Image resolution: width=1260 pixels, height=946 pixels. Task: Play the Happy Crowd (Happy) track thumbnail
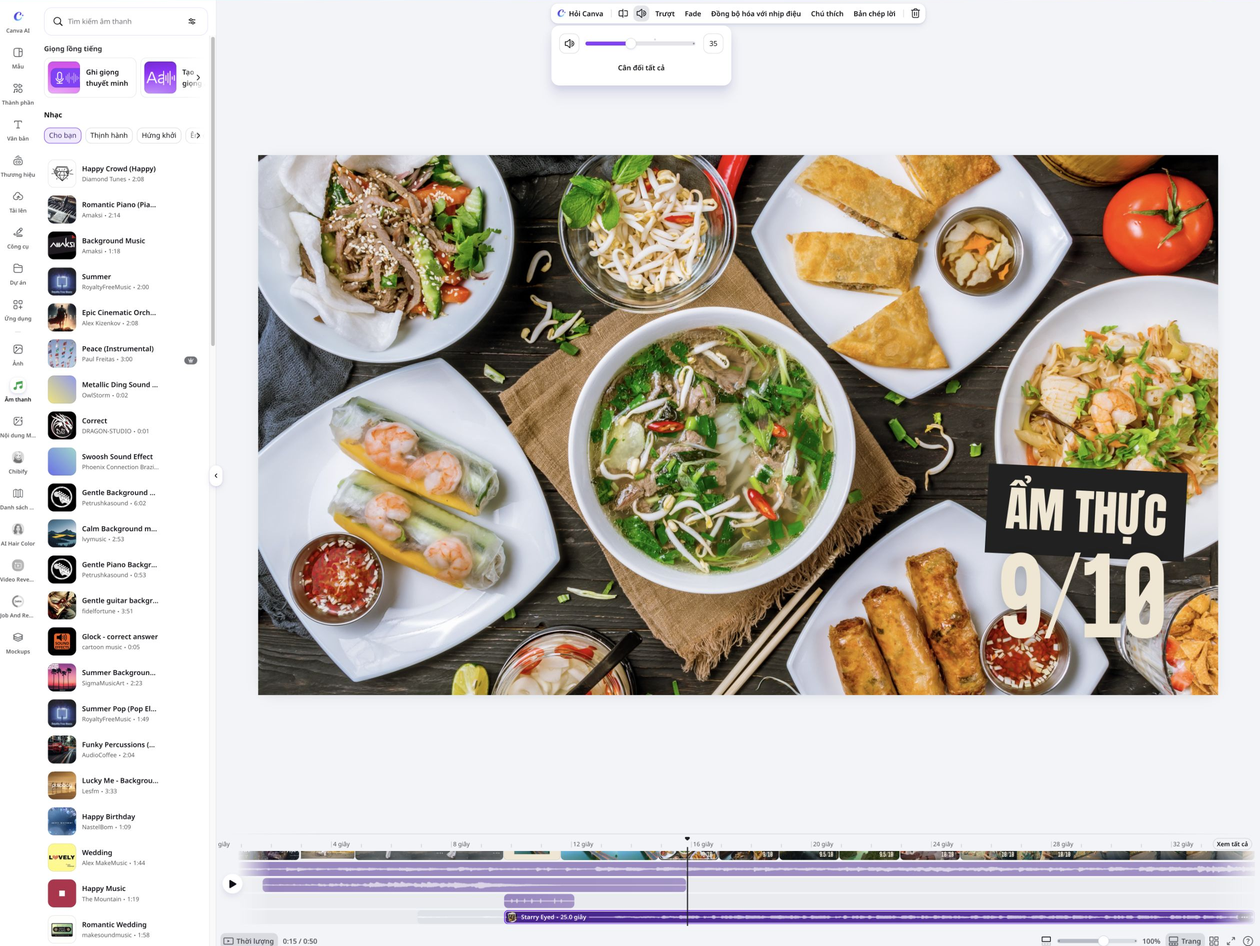coord(62,173)
